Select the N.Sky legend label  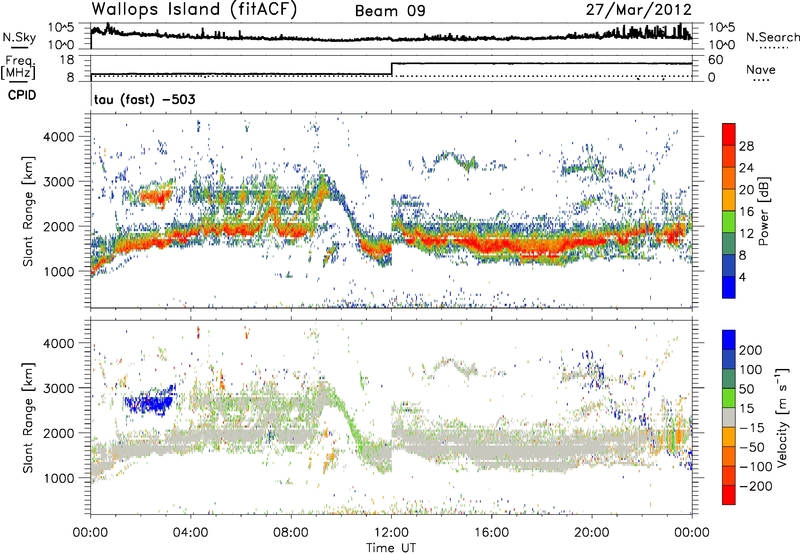pyautogui.click(x=19, y=37)
